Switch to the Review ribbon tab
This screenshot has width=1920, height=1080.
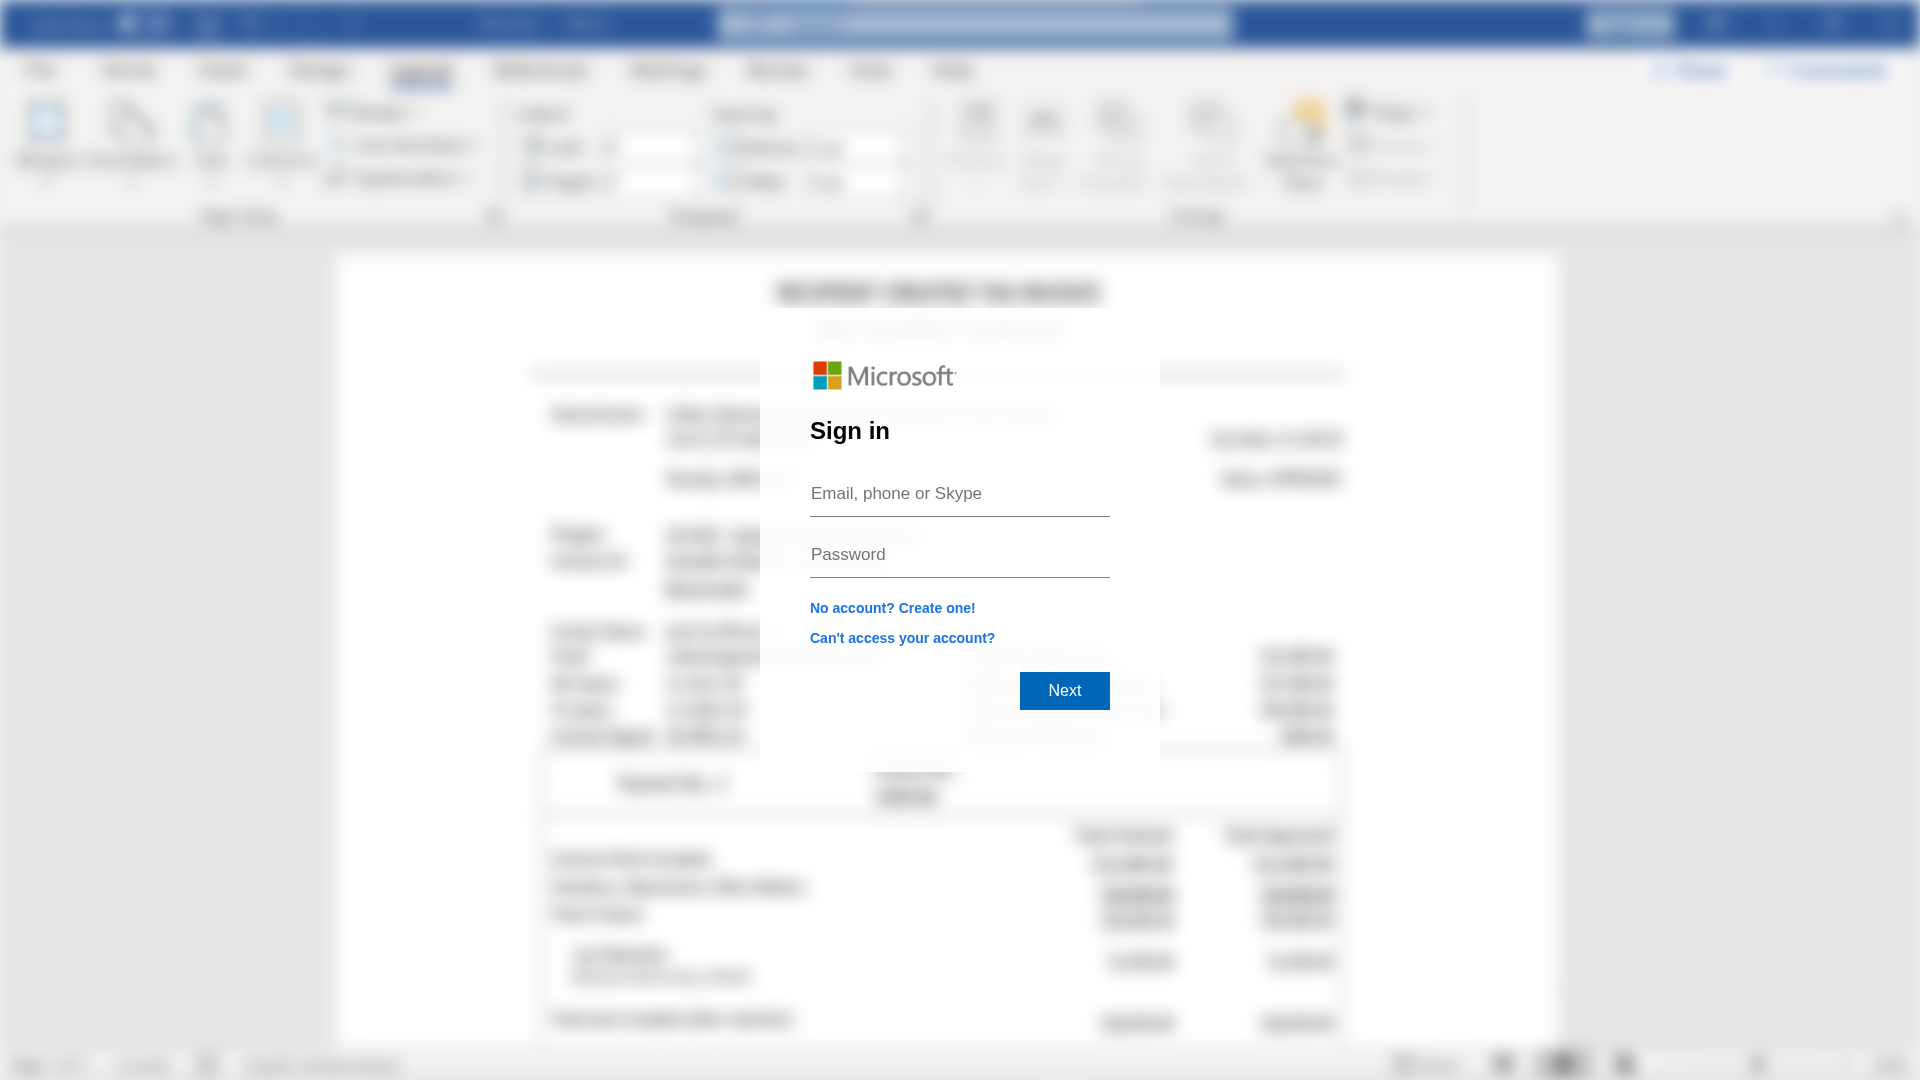click(x=777, y=71)
